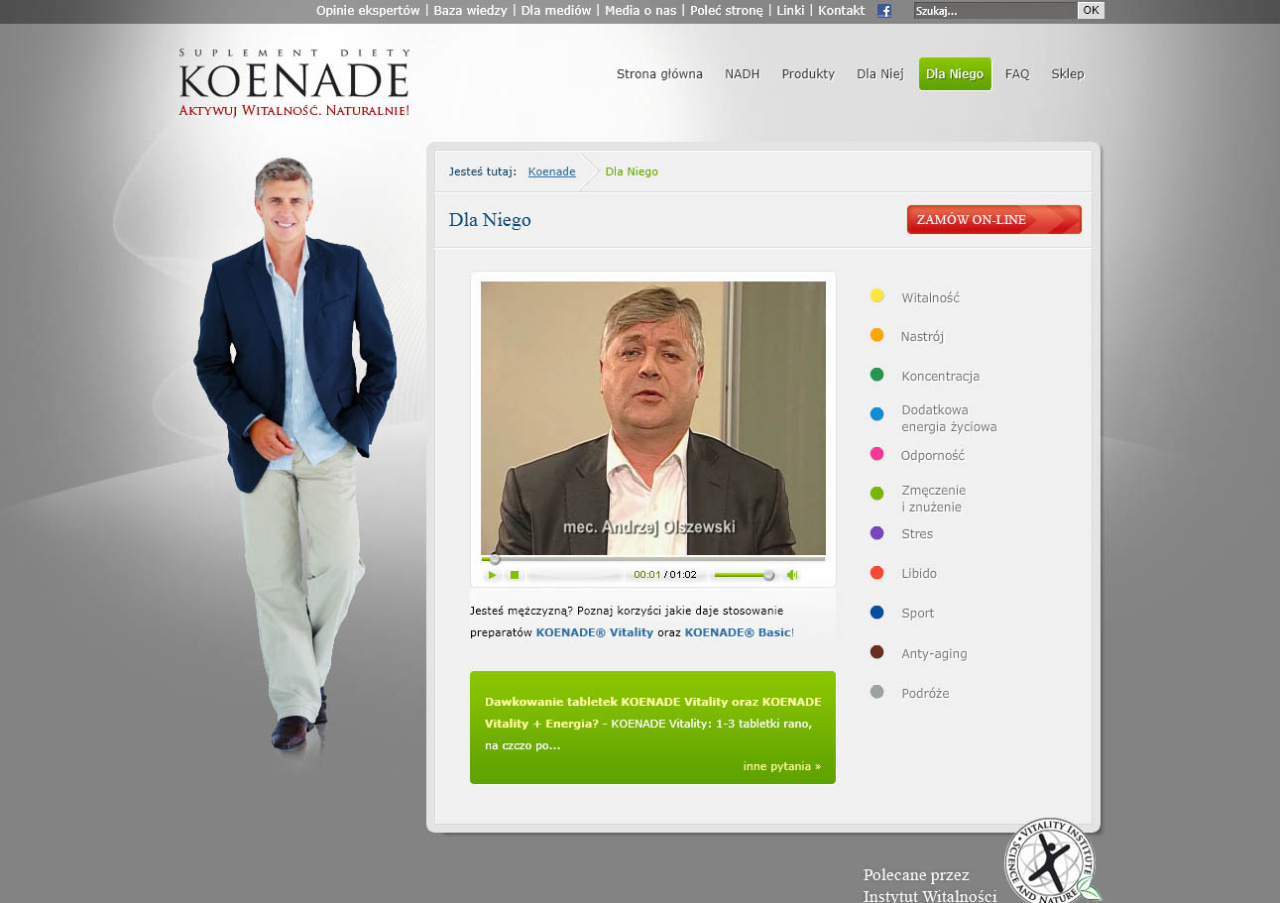Open the 'inne pytania »' link

782,766
